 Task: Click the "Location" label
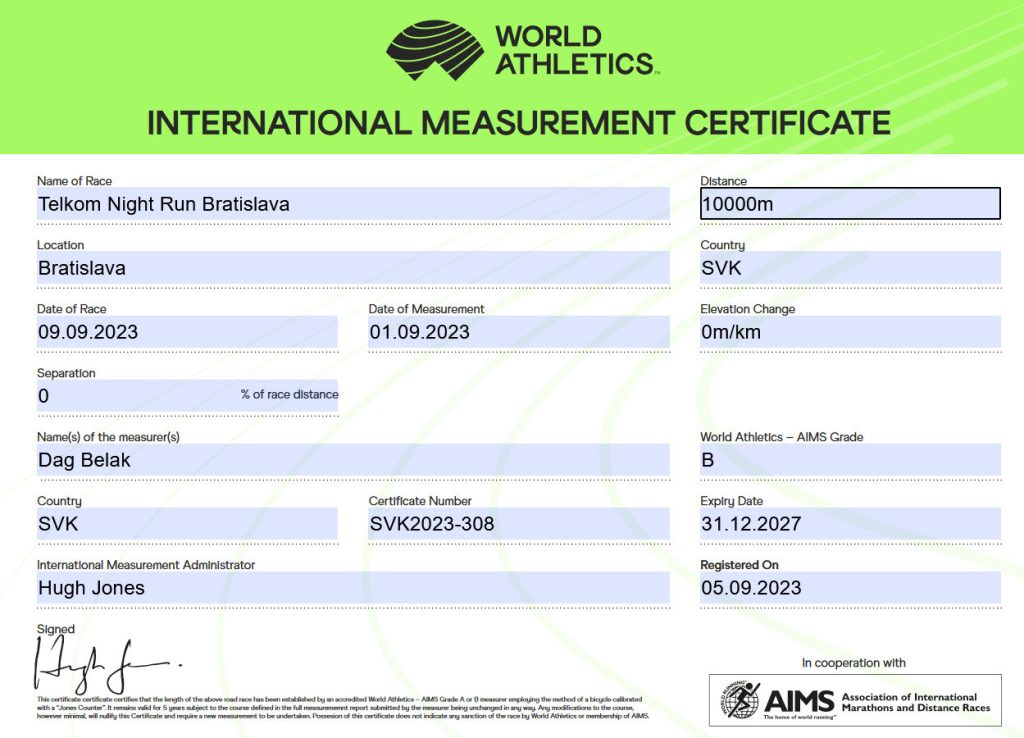(61, 245)
